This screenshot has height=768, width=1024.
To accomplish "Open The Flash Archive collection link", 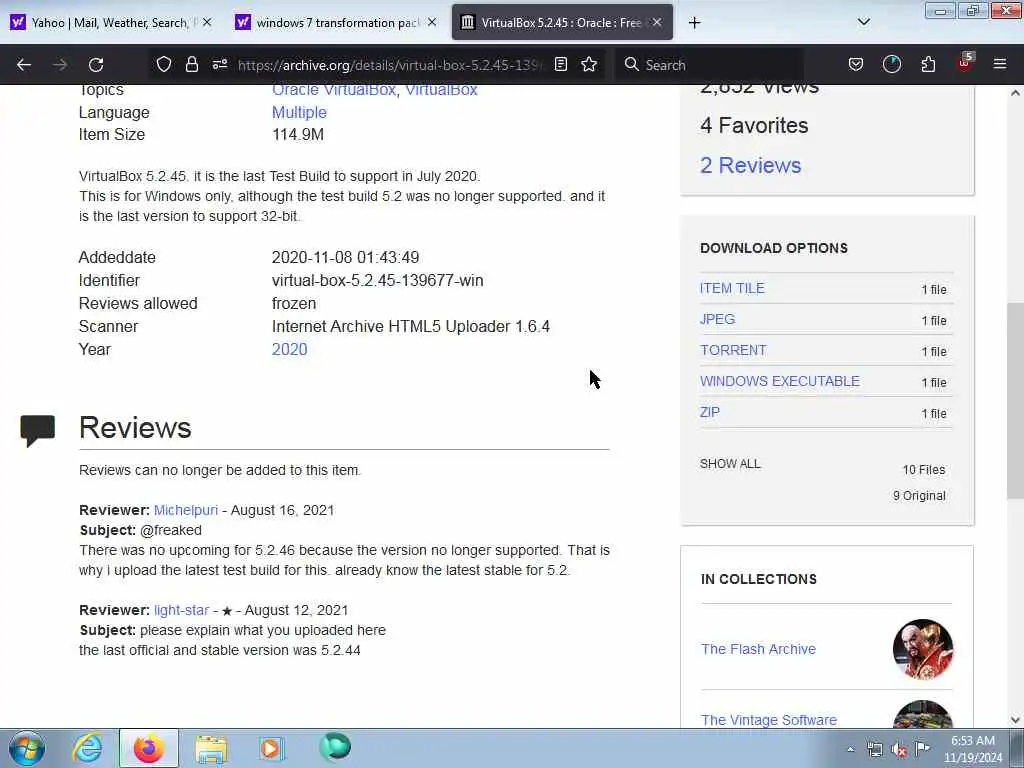I will pos(758,649).
